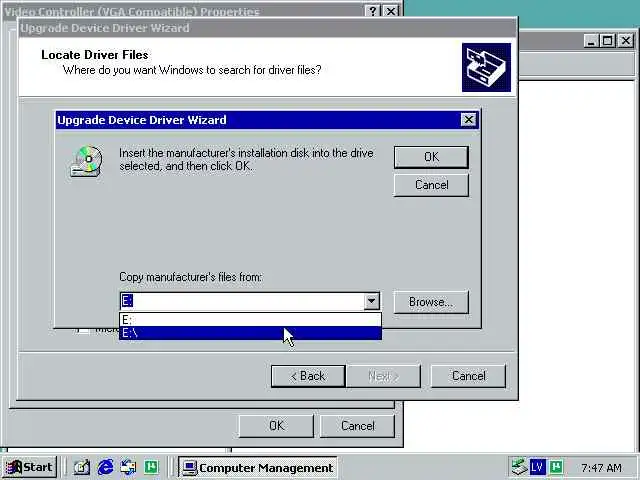Click the Back button in wizard

tap(308, 376)
